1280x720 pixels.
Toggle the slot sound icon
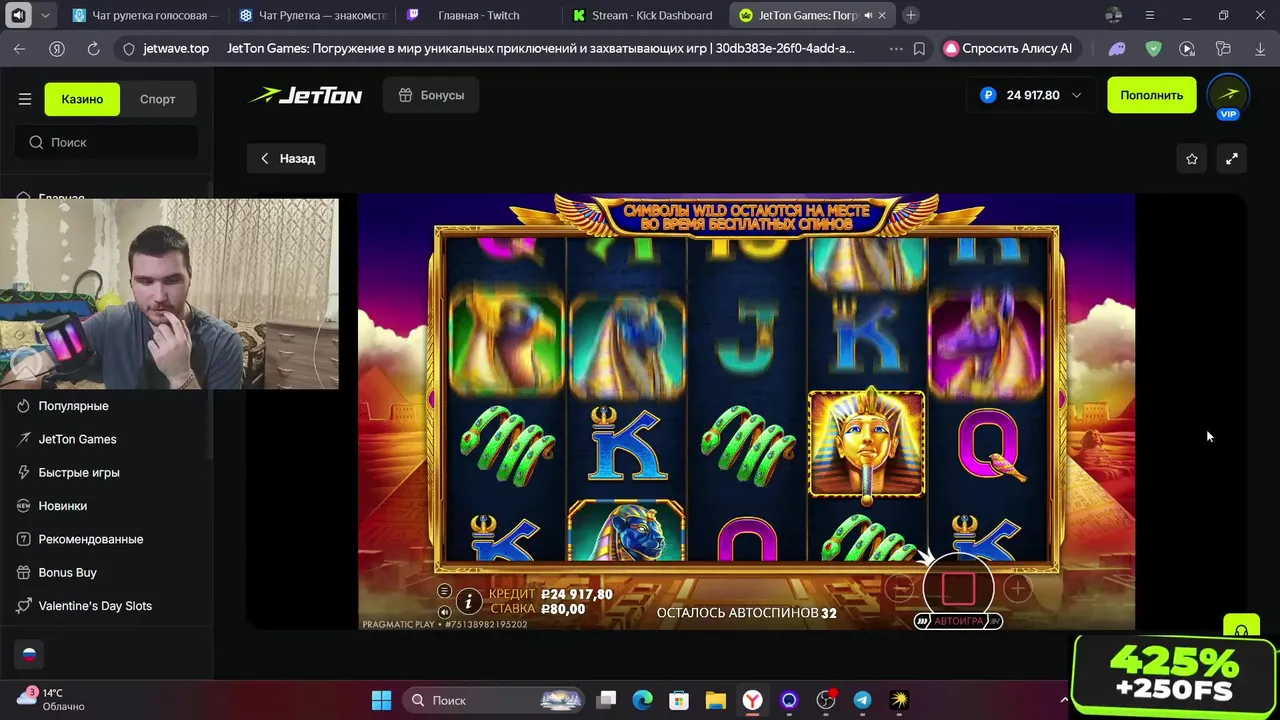[x=444, y=611]
